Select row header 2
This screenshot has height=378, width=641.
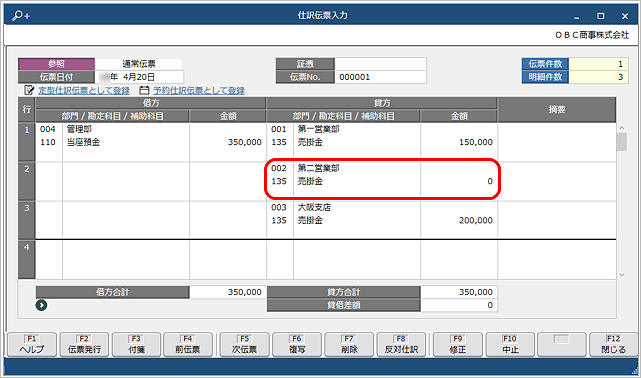click(x=27, y=181)
